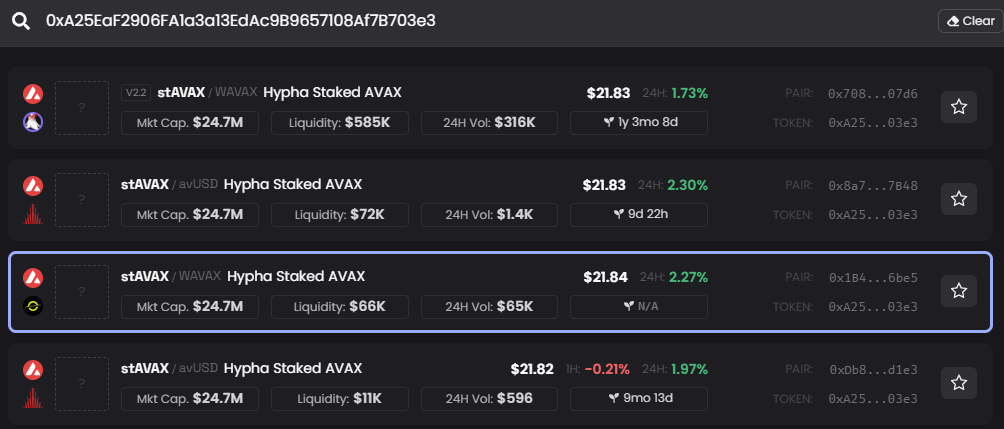Star the stAVAX pair with $72K liquidity
This screenshot has width=1004, height=429.
point(958,199)
